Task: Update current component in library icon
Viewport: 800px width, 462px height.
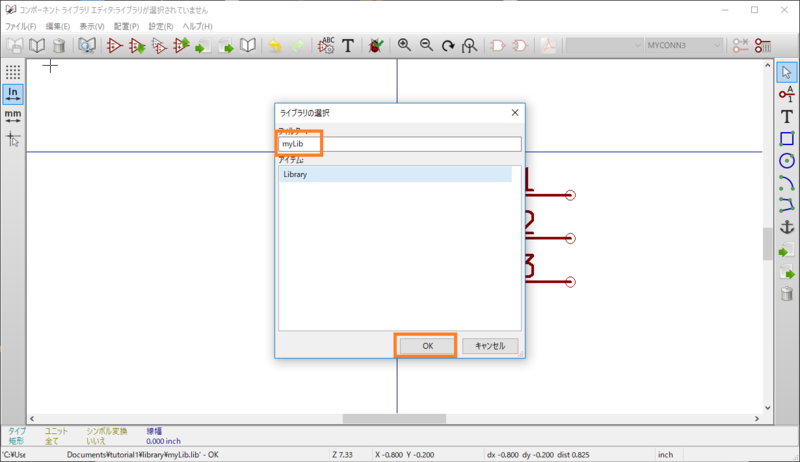Action: coord(159,46)
